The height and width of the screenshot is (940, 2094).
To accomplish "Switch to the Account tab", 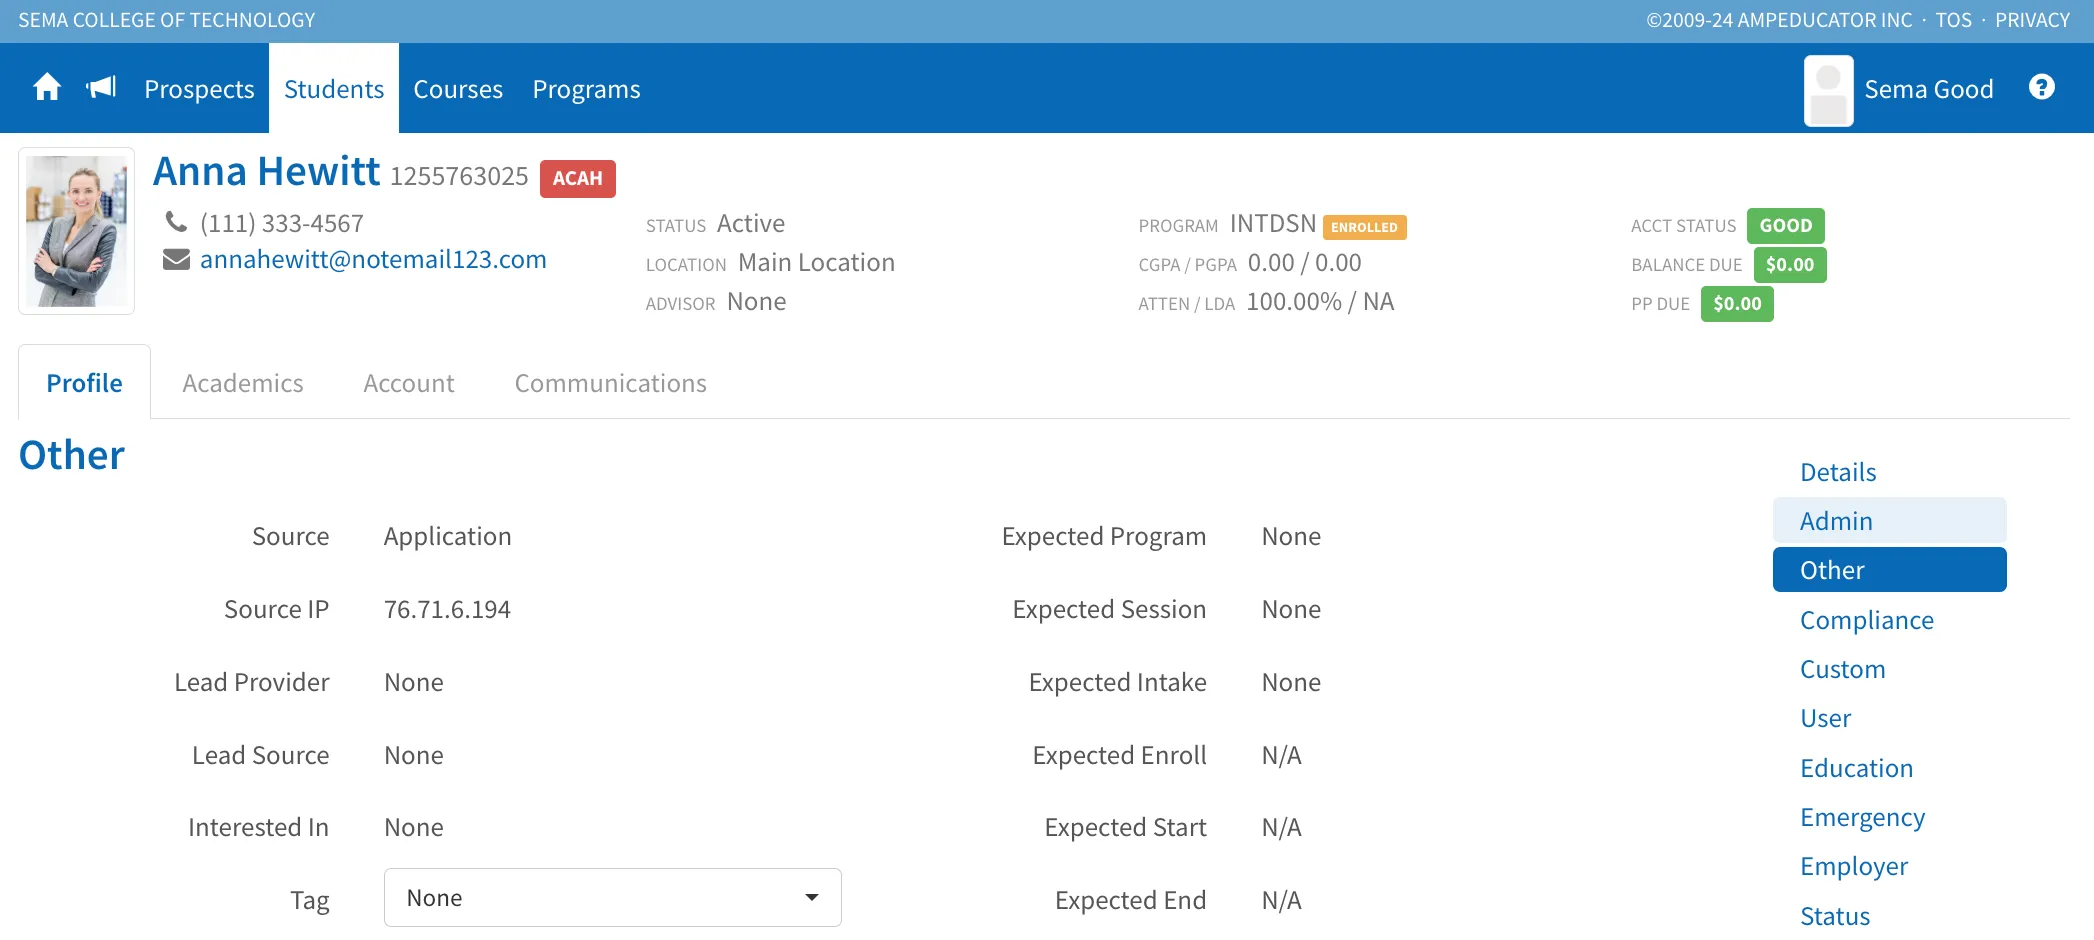I will [409, 383].
